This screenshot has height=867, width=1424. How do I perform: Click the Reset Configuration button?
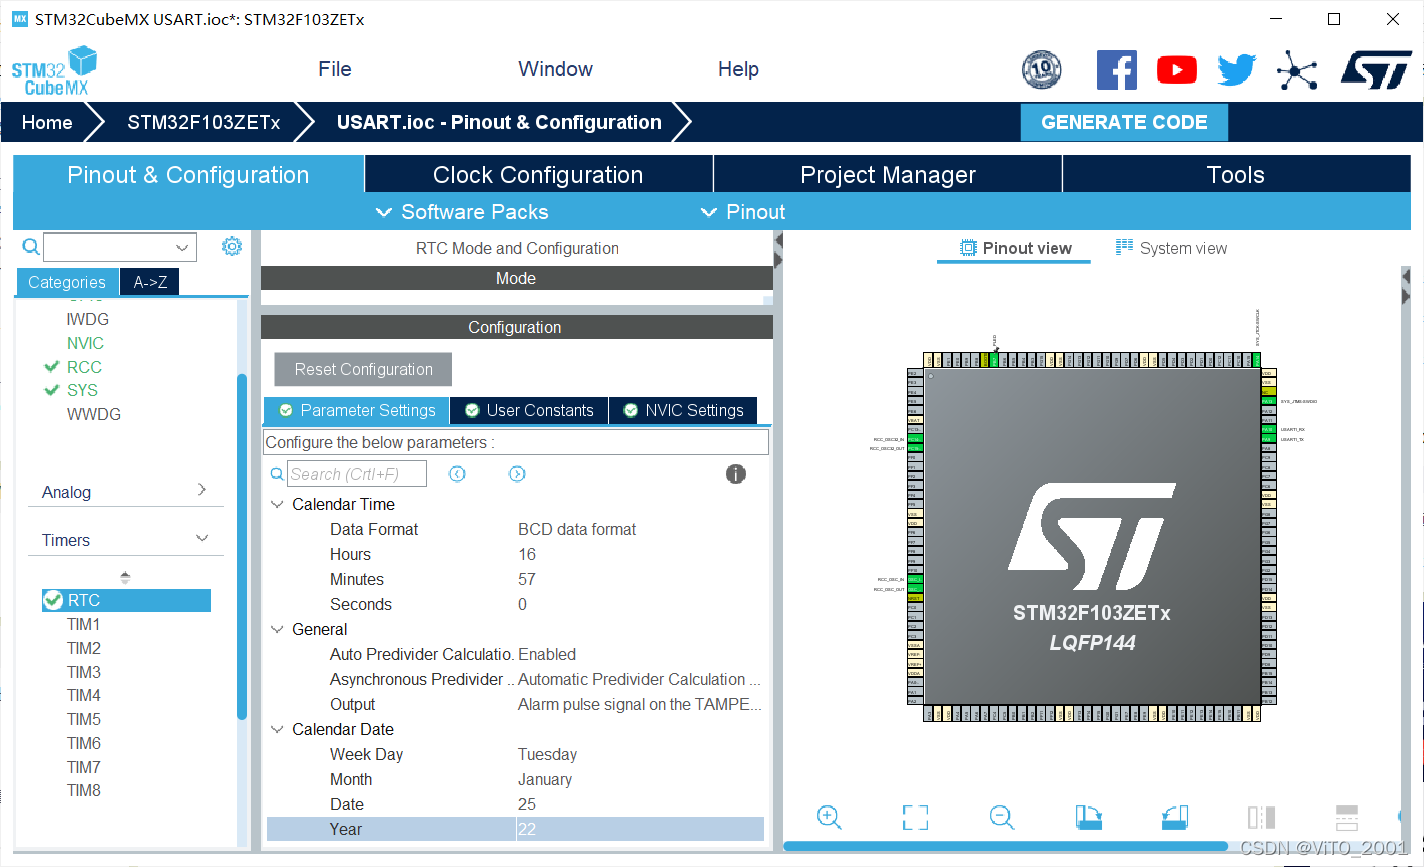(x=363, y=369)
